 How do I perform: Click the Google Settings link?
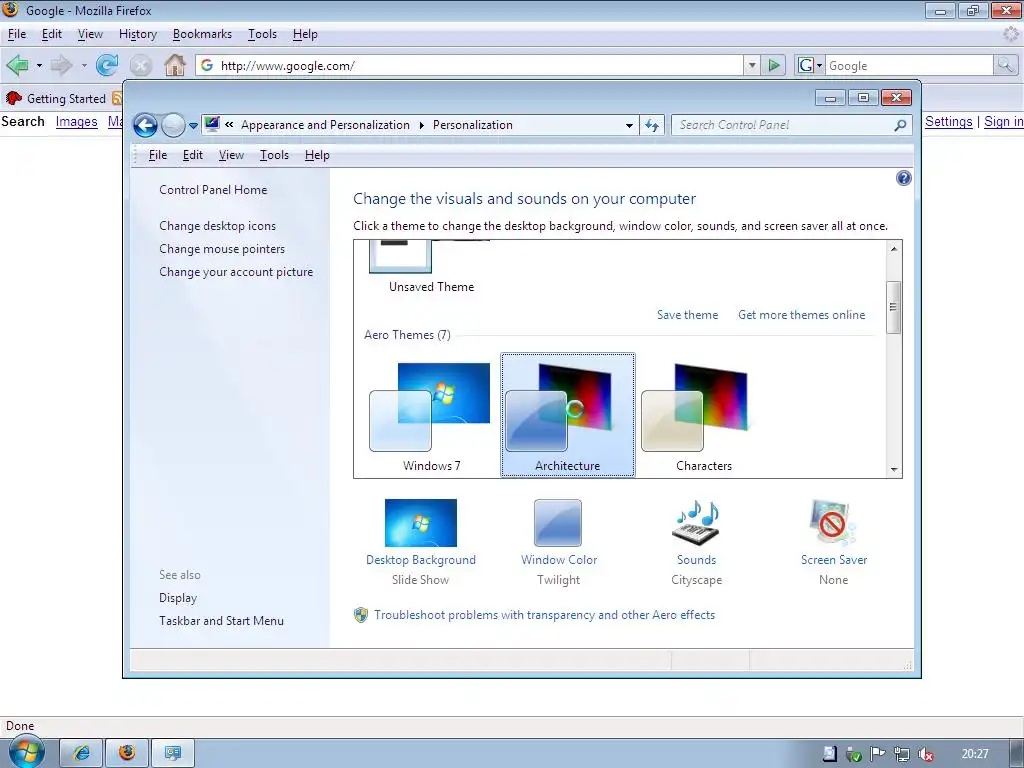tap(948, 121)
